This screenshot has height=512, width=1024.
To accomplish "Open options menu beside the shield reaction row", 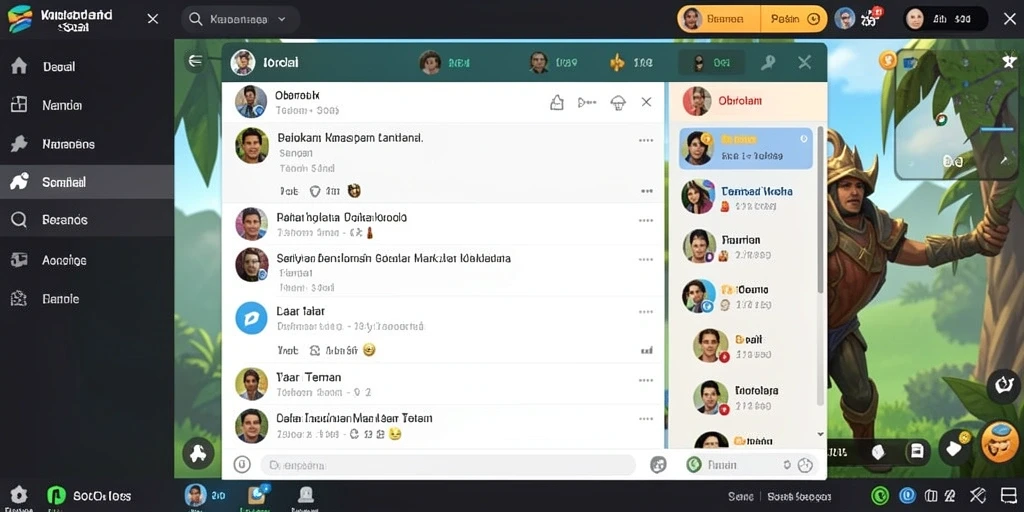I will point(647,191).
